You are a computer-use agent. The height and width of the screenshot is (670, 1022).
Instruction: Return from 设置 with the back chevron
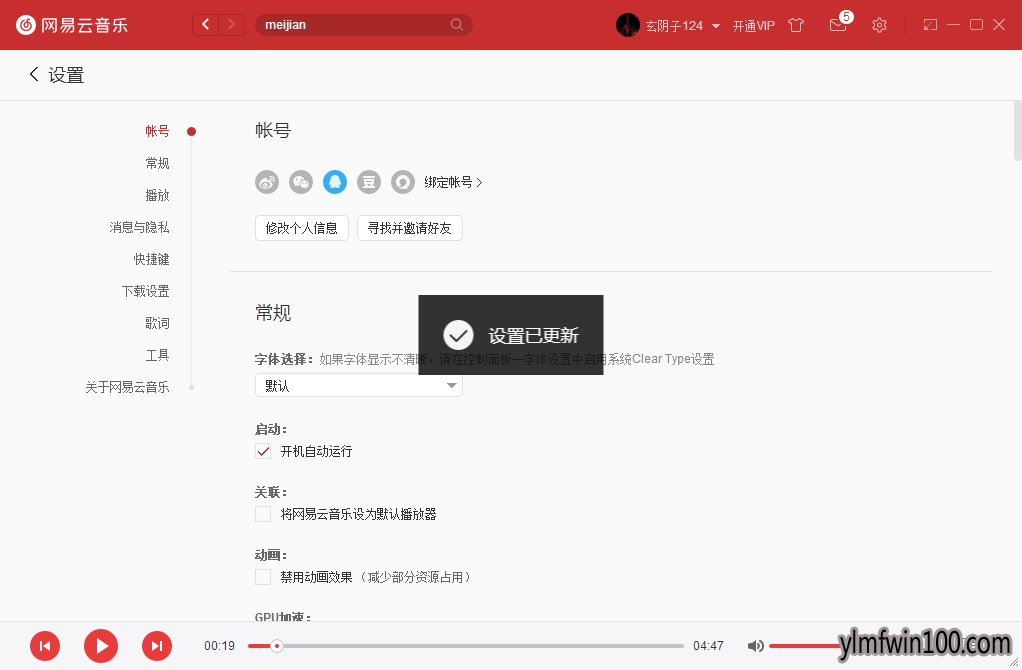(x=34, y=74)
